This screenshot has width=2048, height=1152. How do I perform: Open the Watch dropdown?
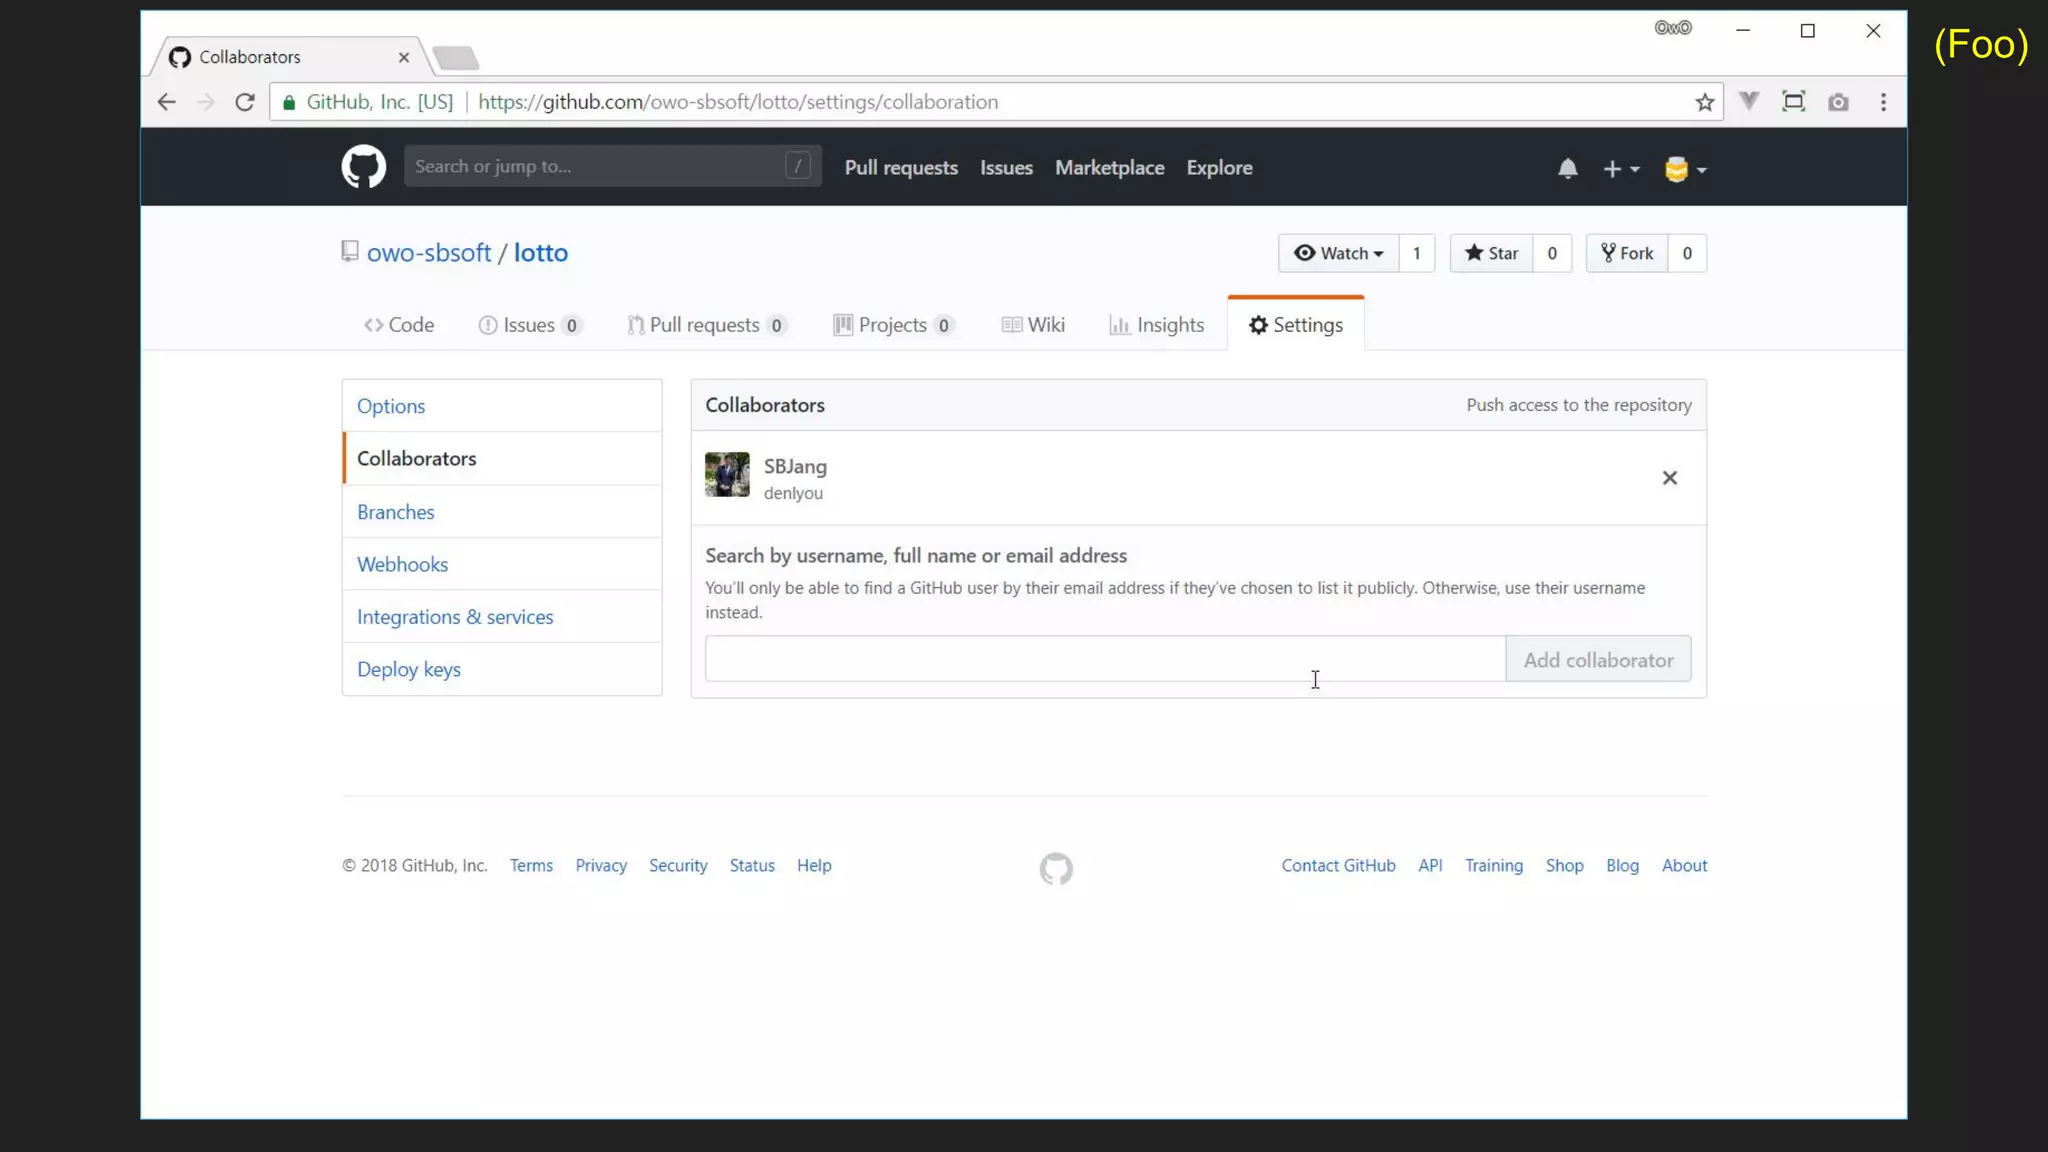[1338, 253]
